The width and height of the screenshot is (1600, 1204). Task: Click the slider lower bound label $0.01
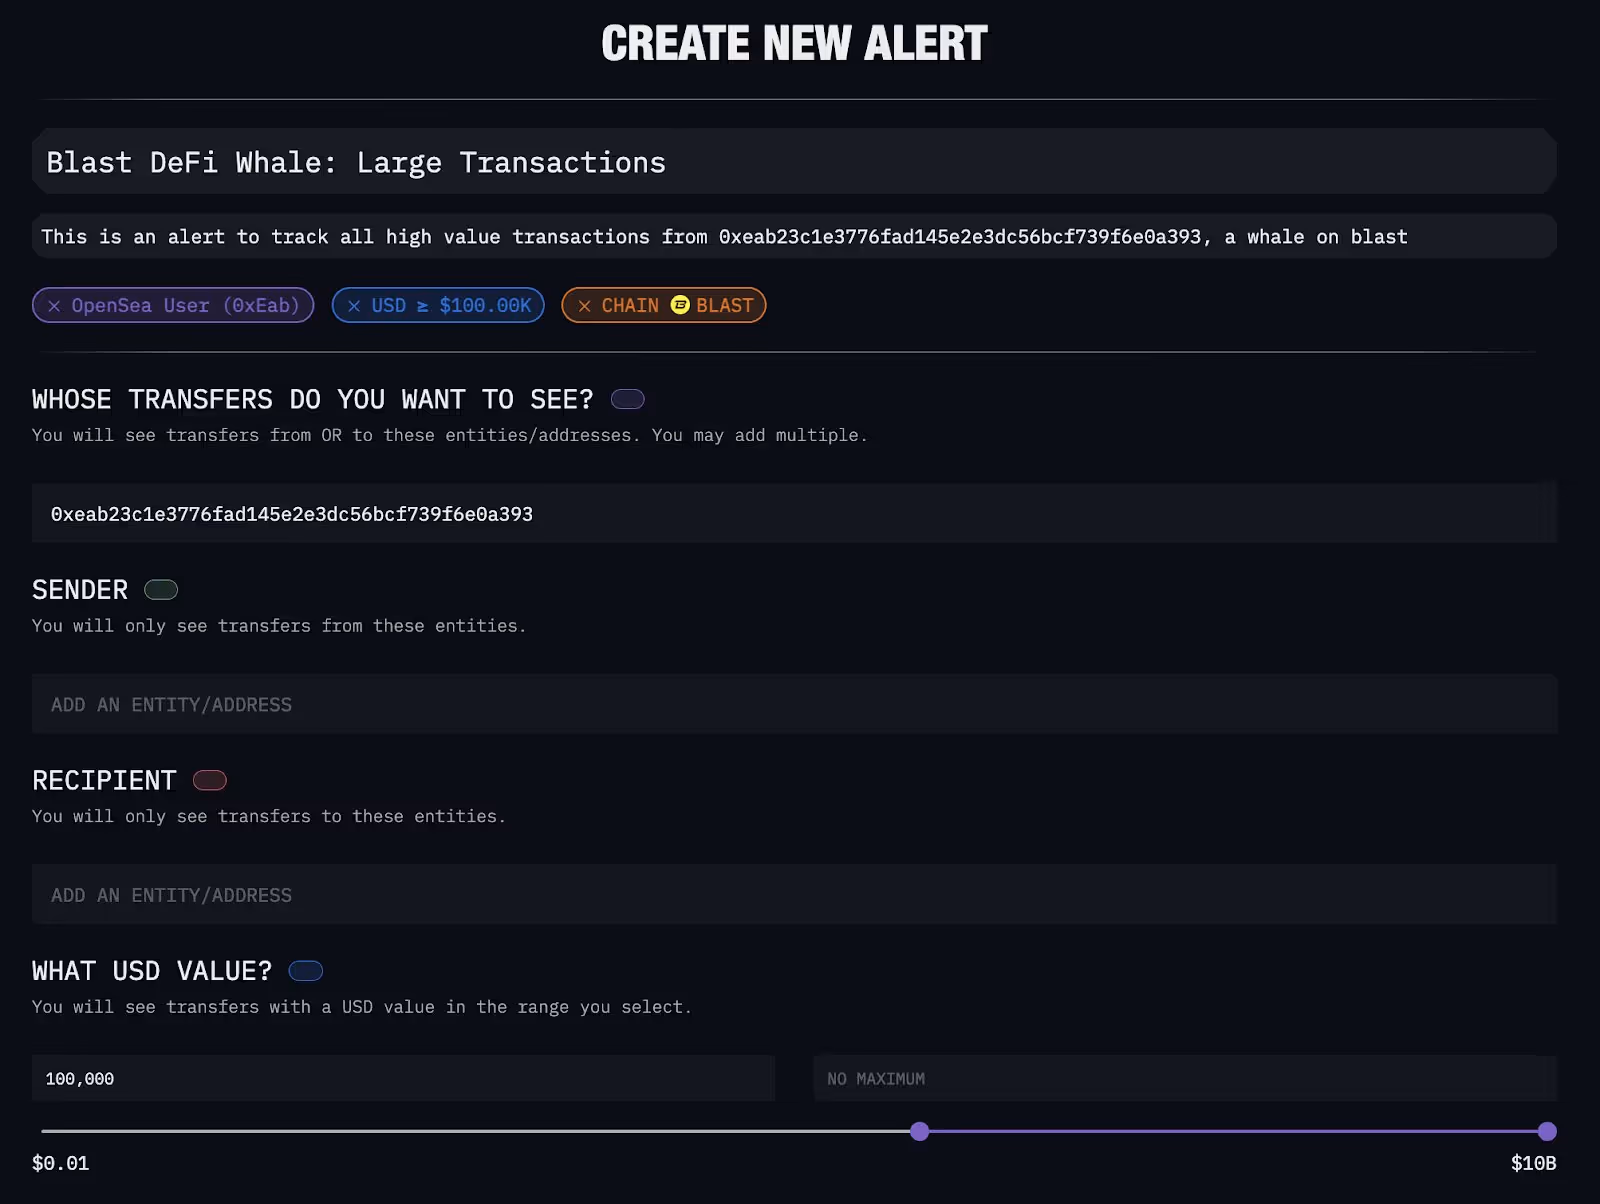click(x=61, y=1163)
